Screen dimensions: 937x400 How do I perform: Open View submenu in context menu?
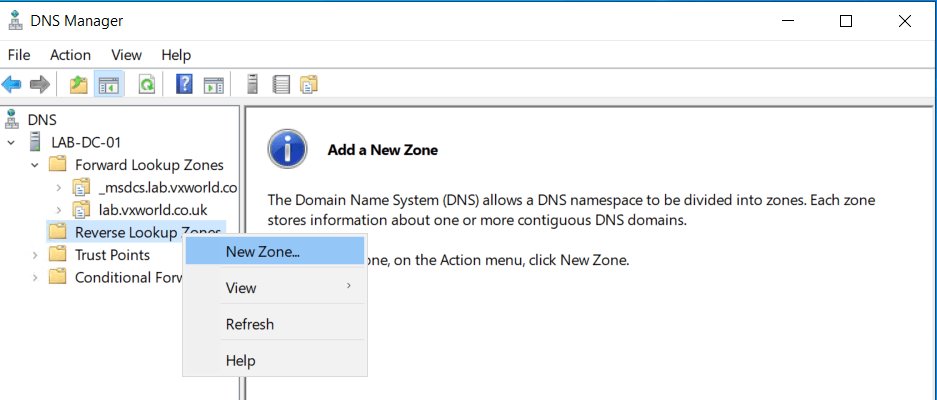[241, 288]
